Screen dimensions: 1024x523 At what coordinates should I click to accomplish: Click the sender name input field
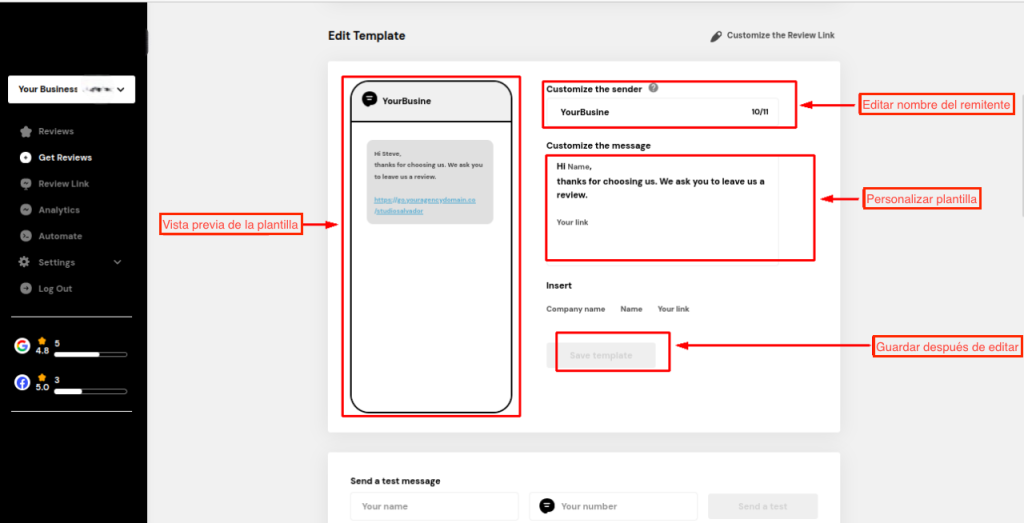point(650,112)
